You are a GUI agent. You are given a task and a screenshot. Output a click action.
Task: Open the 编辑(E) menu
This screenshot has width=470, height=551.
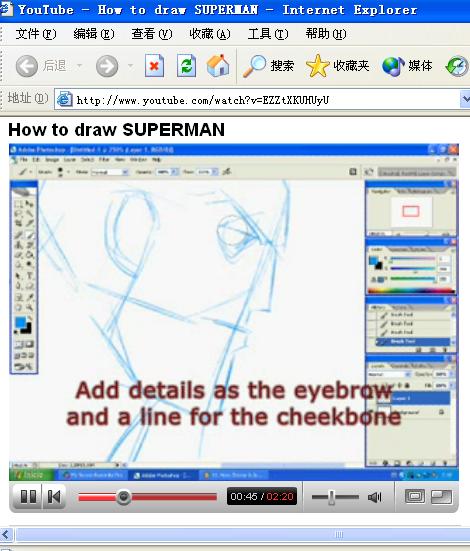click(94, 34)
